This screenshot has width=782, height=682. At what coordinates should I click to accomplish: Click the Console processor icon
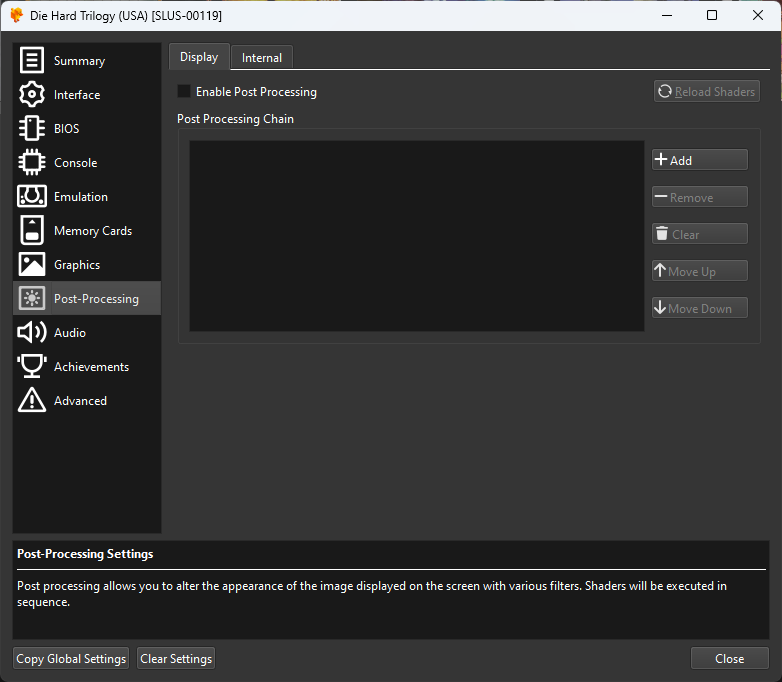pyautogui.click(x=32, y=162)
